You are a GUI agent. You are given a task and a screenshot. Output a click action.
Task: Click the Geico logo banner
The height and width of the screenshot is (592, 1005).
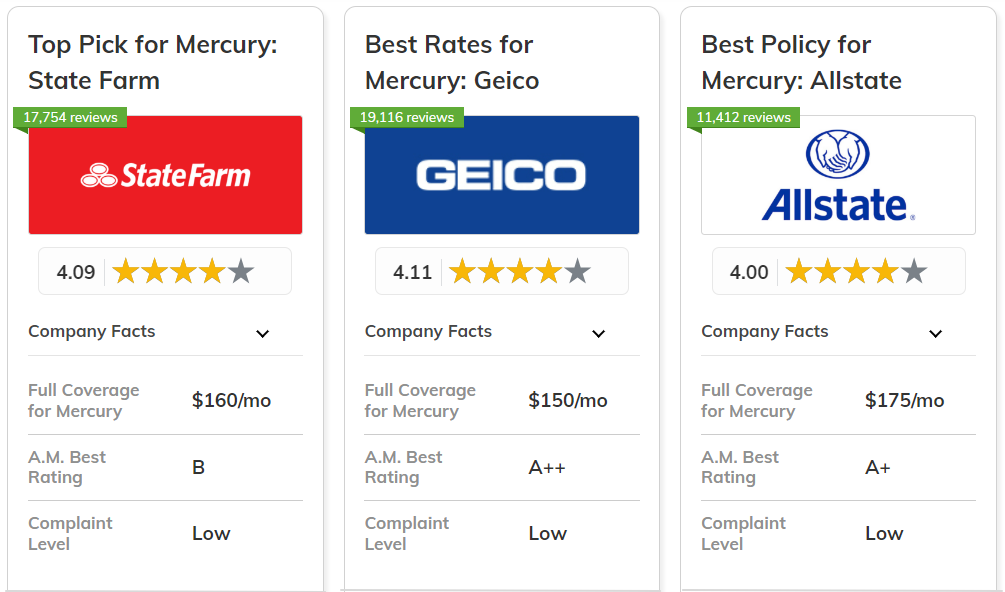[x=501, y=176]
